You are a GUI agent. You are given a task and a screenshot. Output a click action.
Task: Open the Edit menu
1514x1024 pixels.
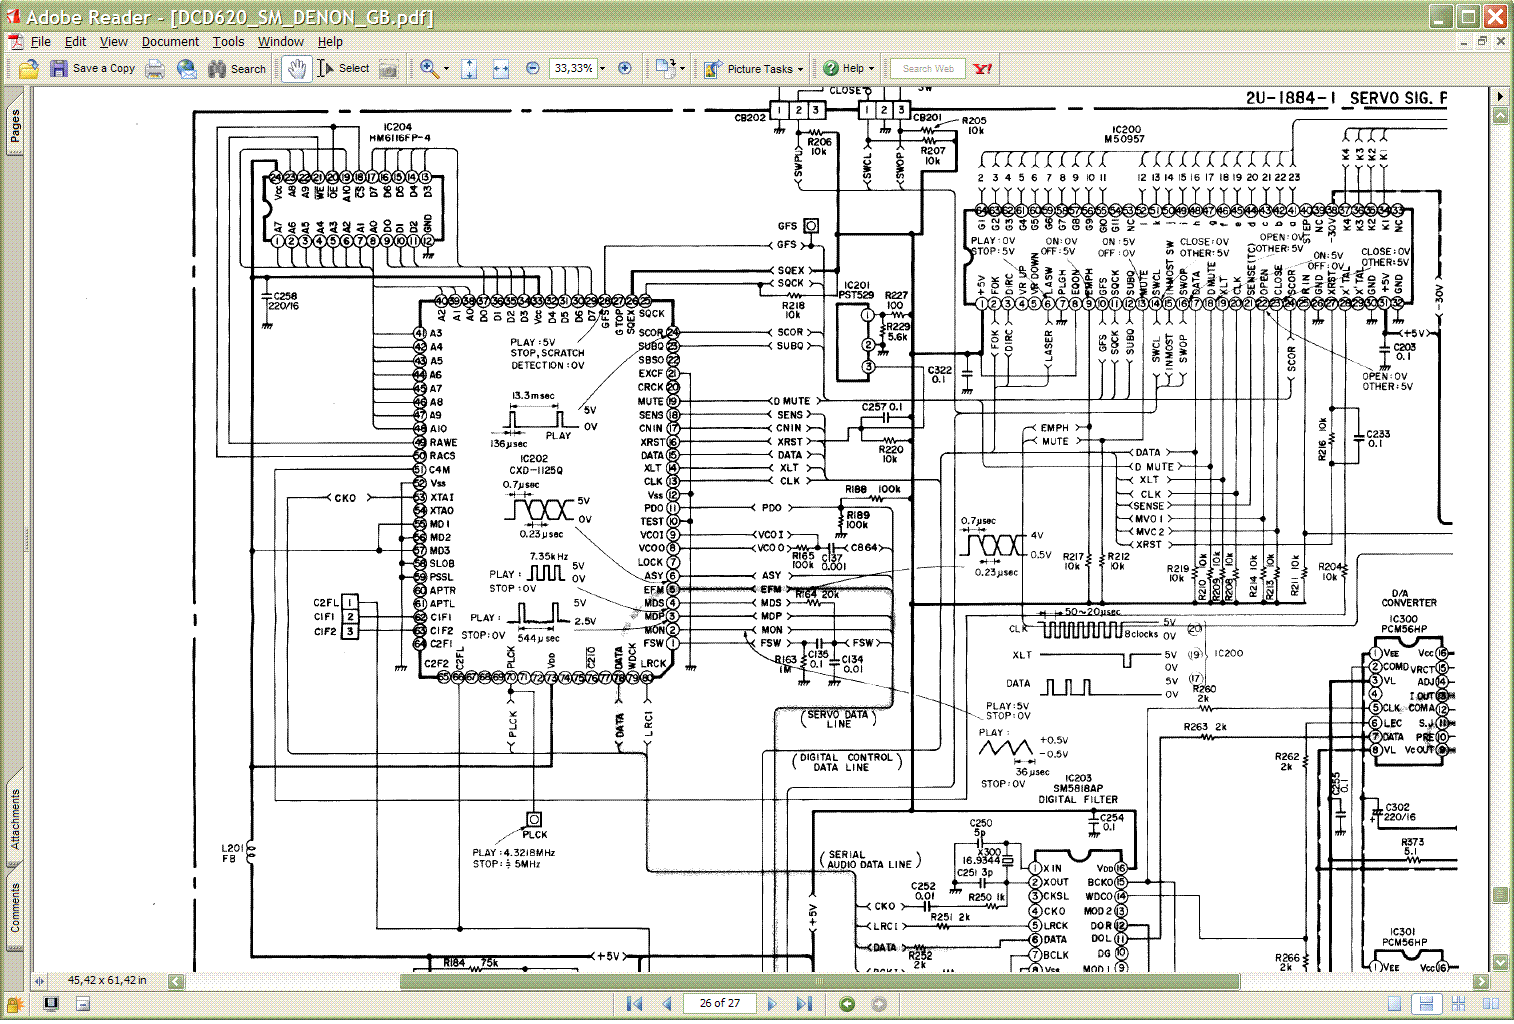[x=75, y=42]
